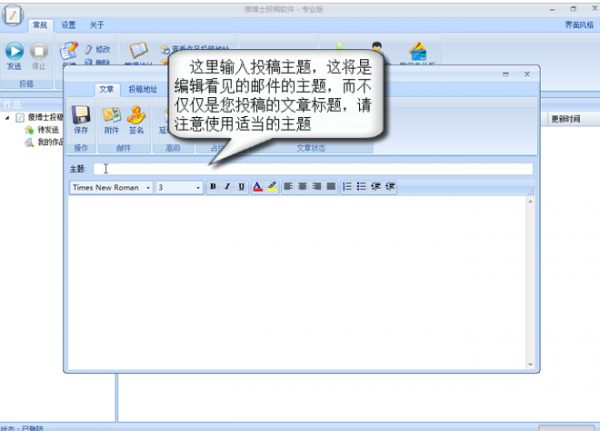
Task: Click the toolbar resize grip at right end
Action: [531, 192]
